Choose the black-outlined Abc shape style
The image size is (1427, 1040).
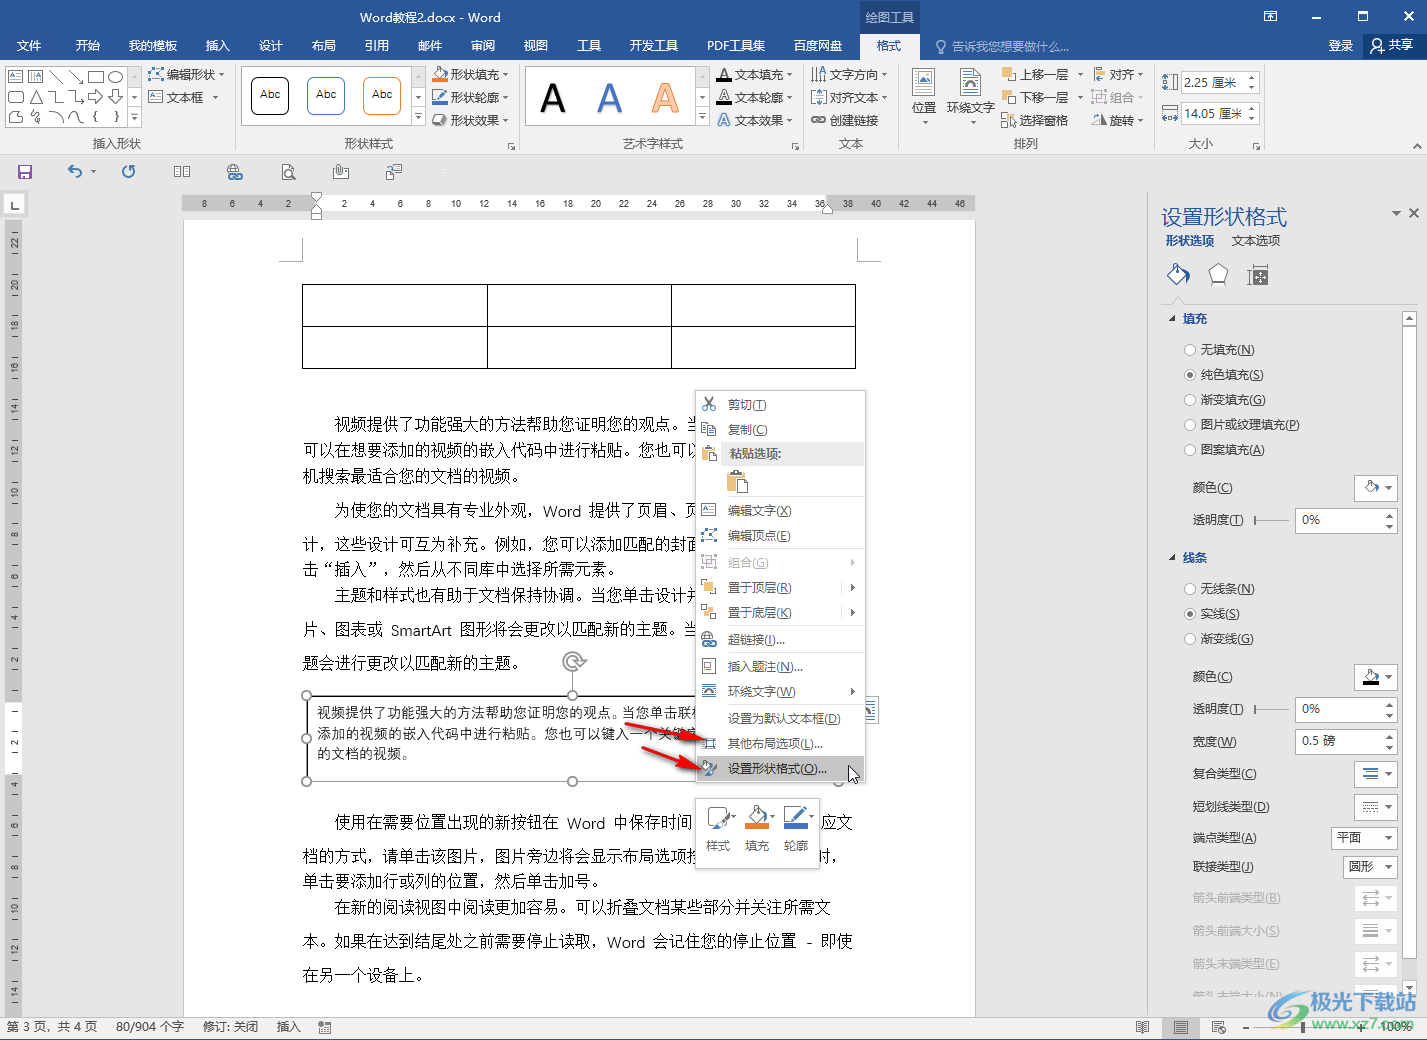click(270, 96)
